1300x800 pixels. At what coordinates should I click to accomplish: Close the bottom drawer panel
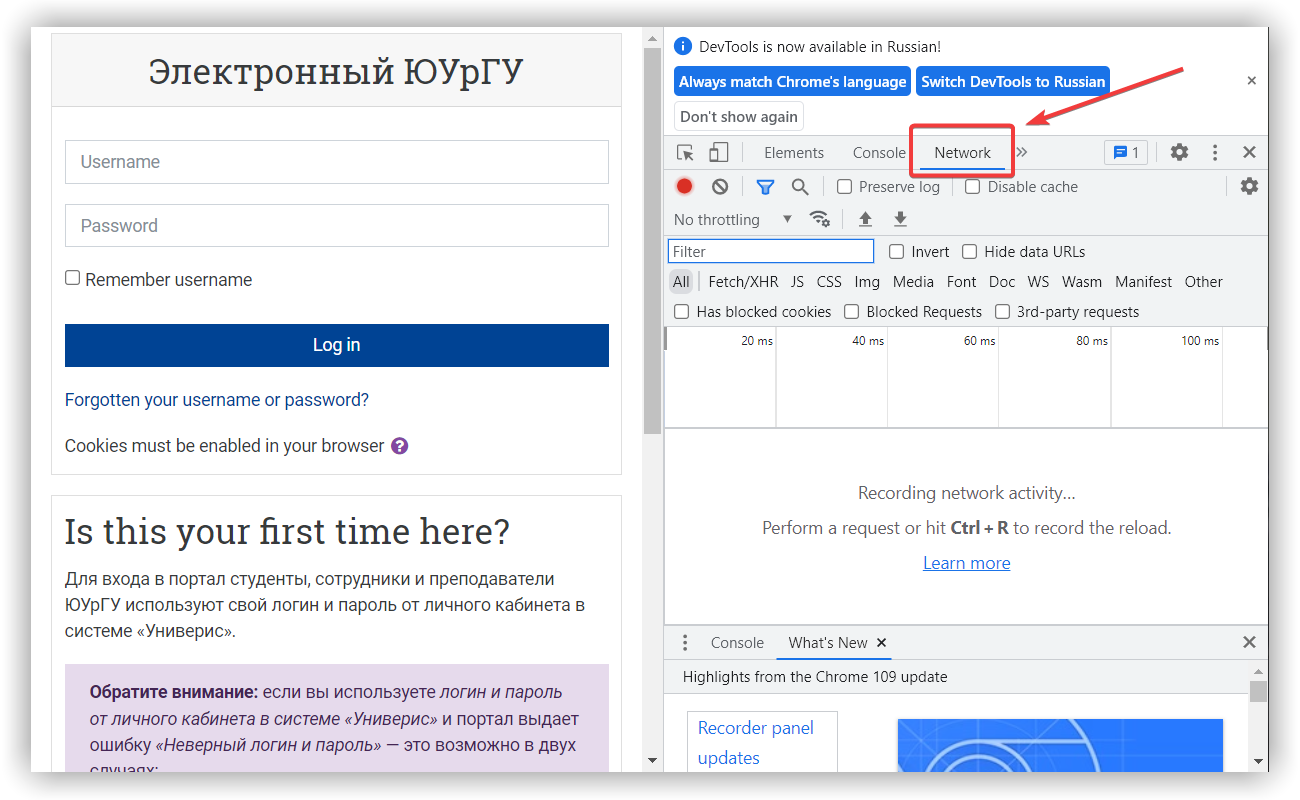pyautogui.click(x=1249, y=642)
